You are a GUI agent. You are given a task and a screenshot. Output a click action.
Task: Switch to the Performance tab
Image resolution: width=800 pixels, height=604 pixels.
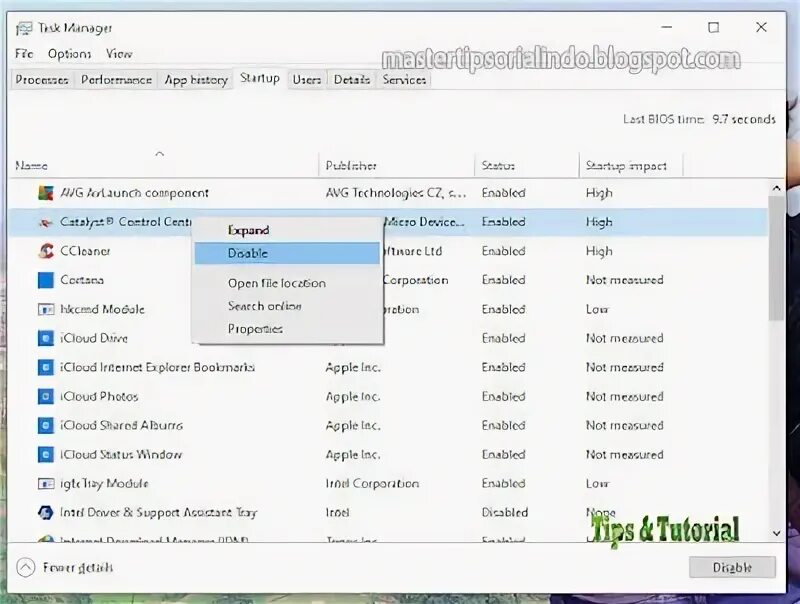point(116,80)
